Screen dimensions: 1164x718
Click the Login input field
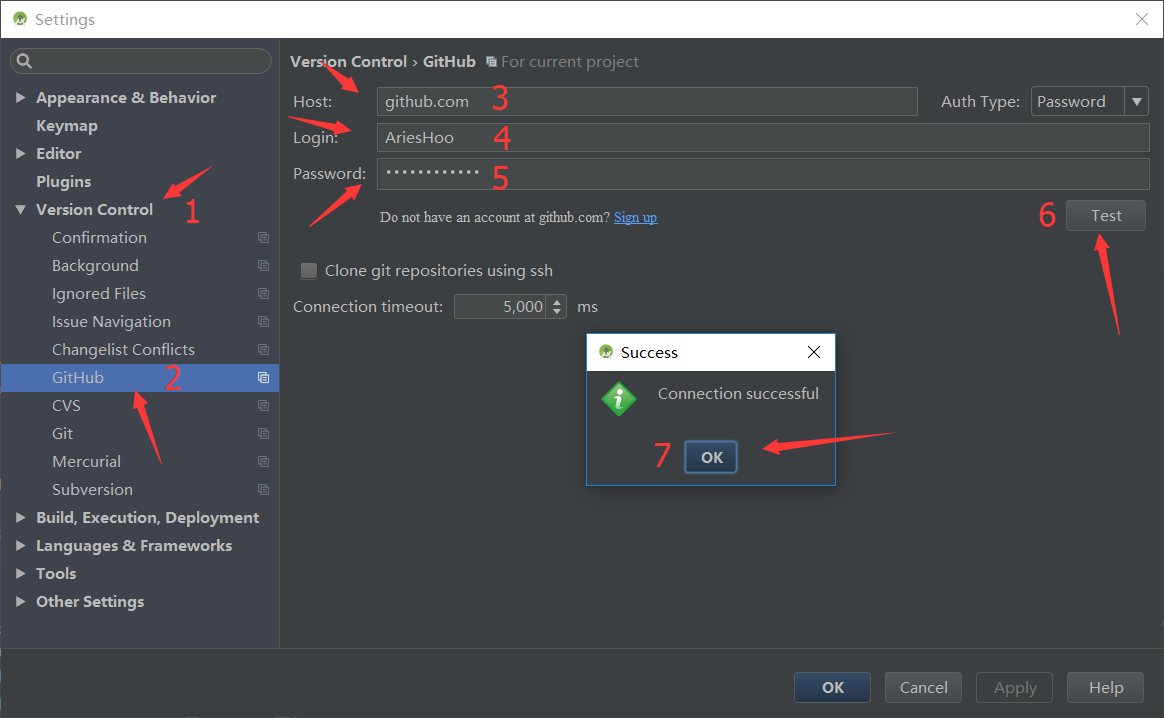pos(763,137)
